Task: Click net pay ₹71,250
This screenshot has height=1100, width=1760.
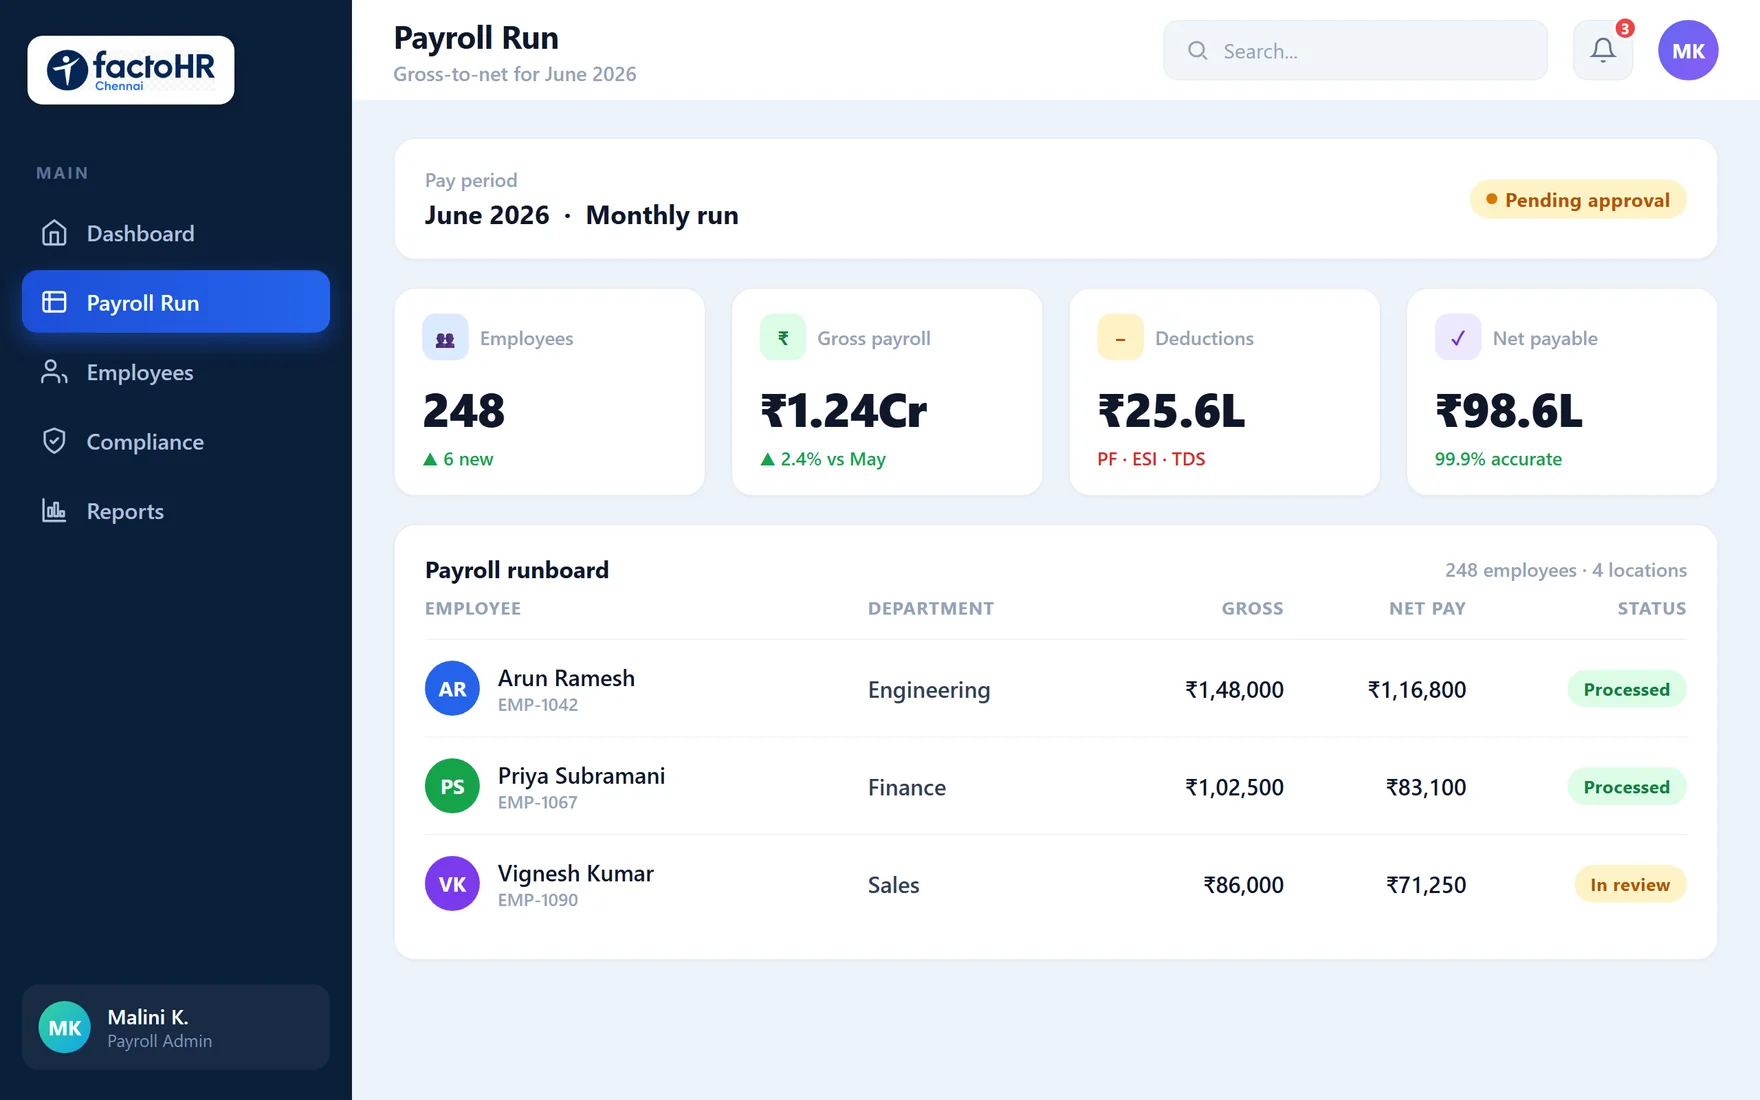Action: point(1426,885)
